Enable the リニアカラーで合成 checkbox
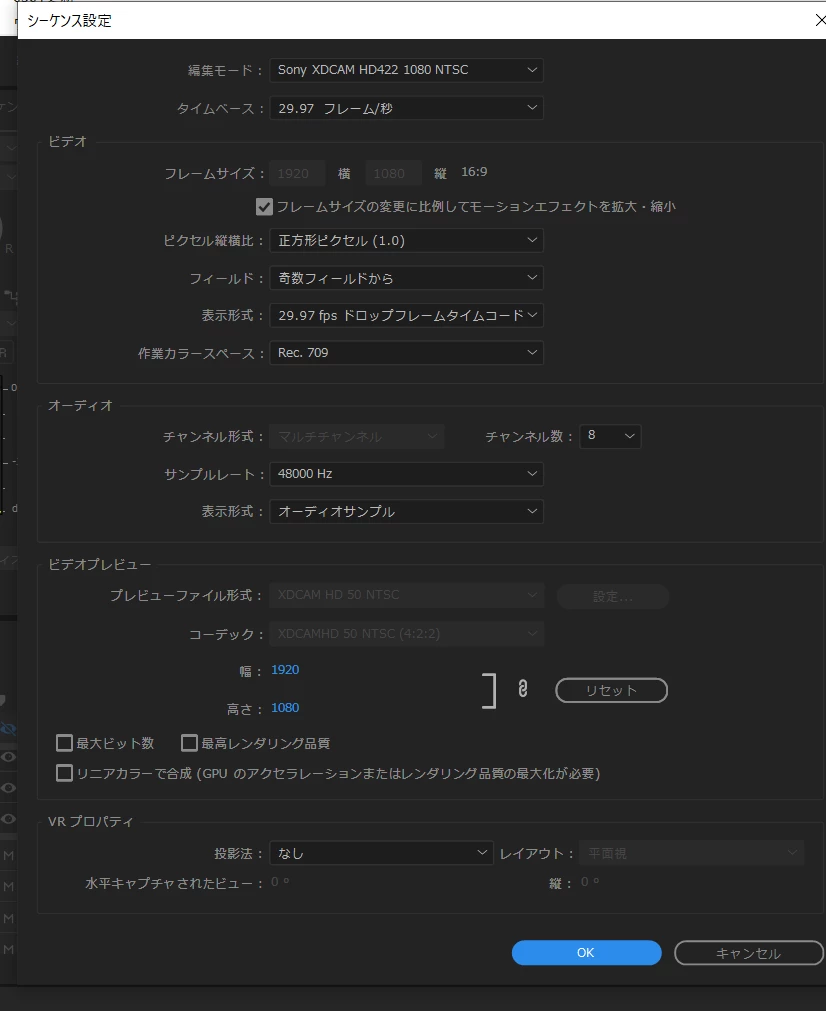The image size is (826, 1011). 64,773
